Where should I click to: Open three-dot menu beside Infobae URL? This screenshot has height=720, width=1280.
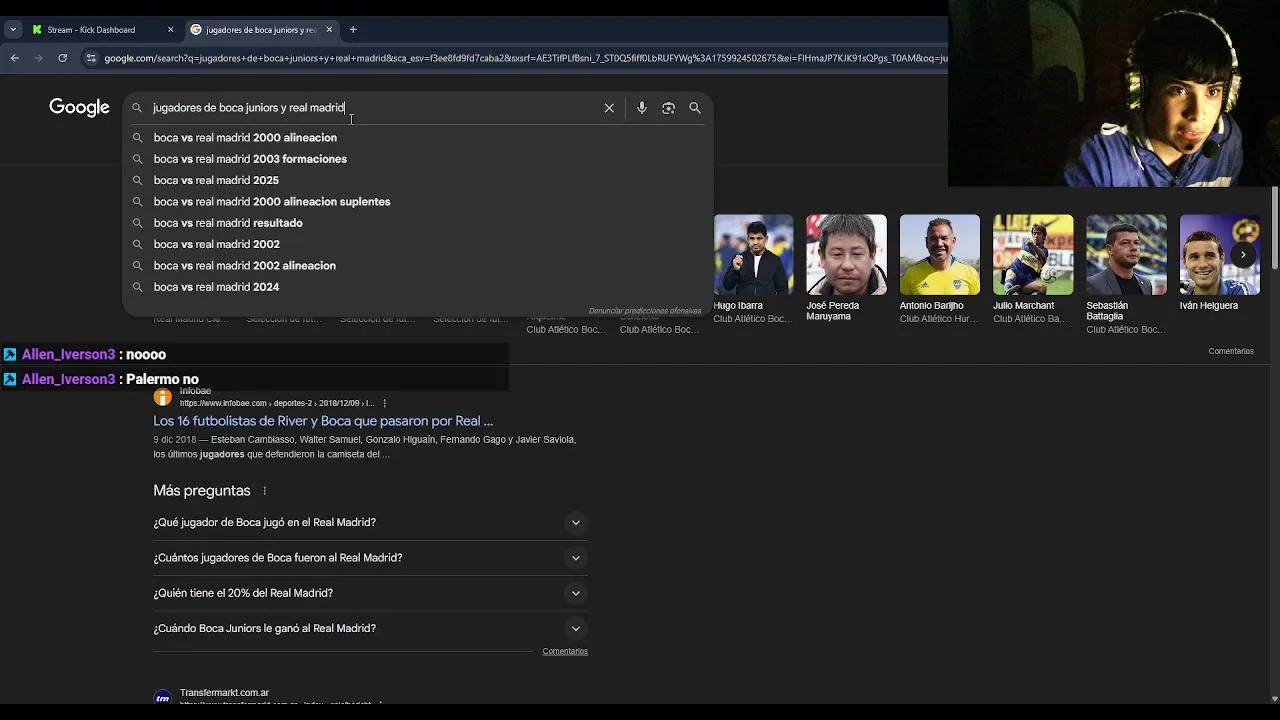tap(384, 404)
